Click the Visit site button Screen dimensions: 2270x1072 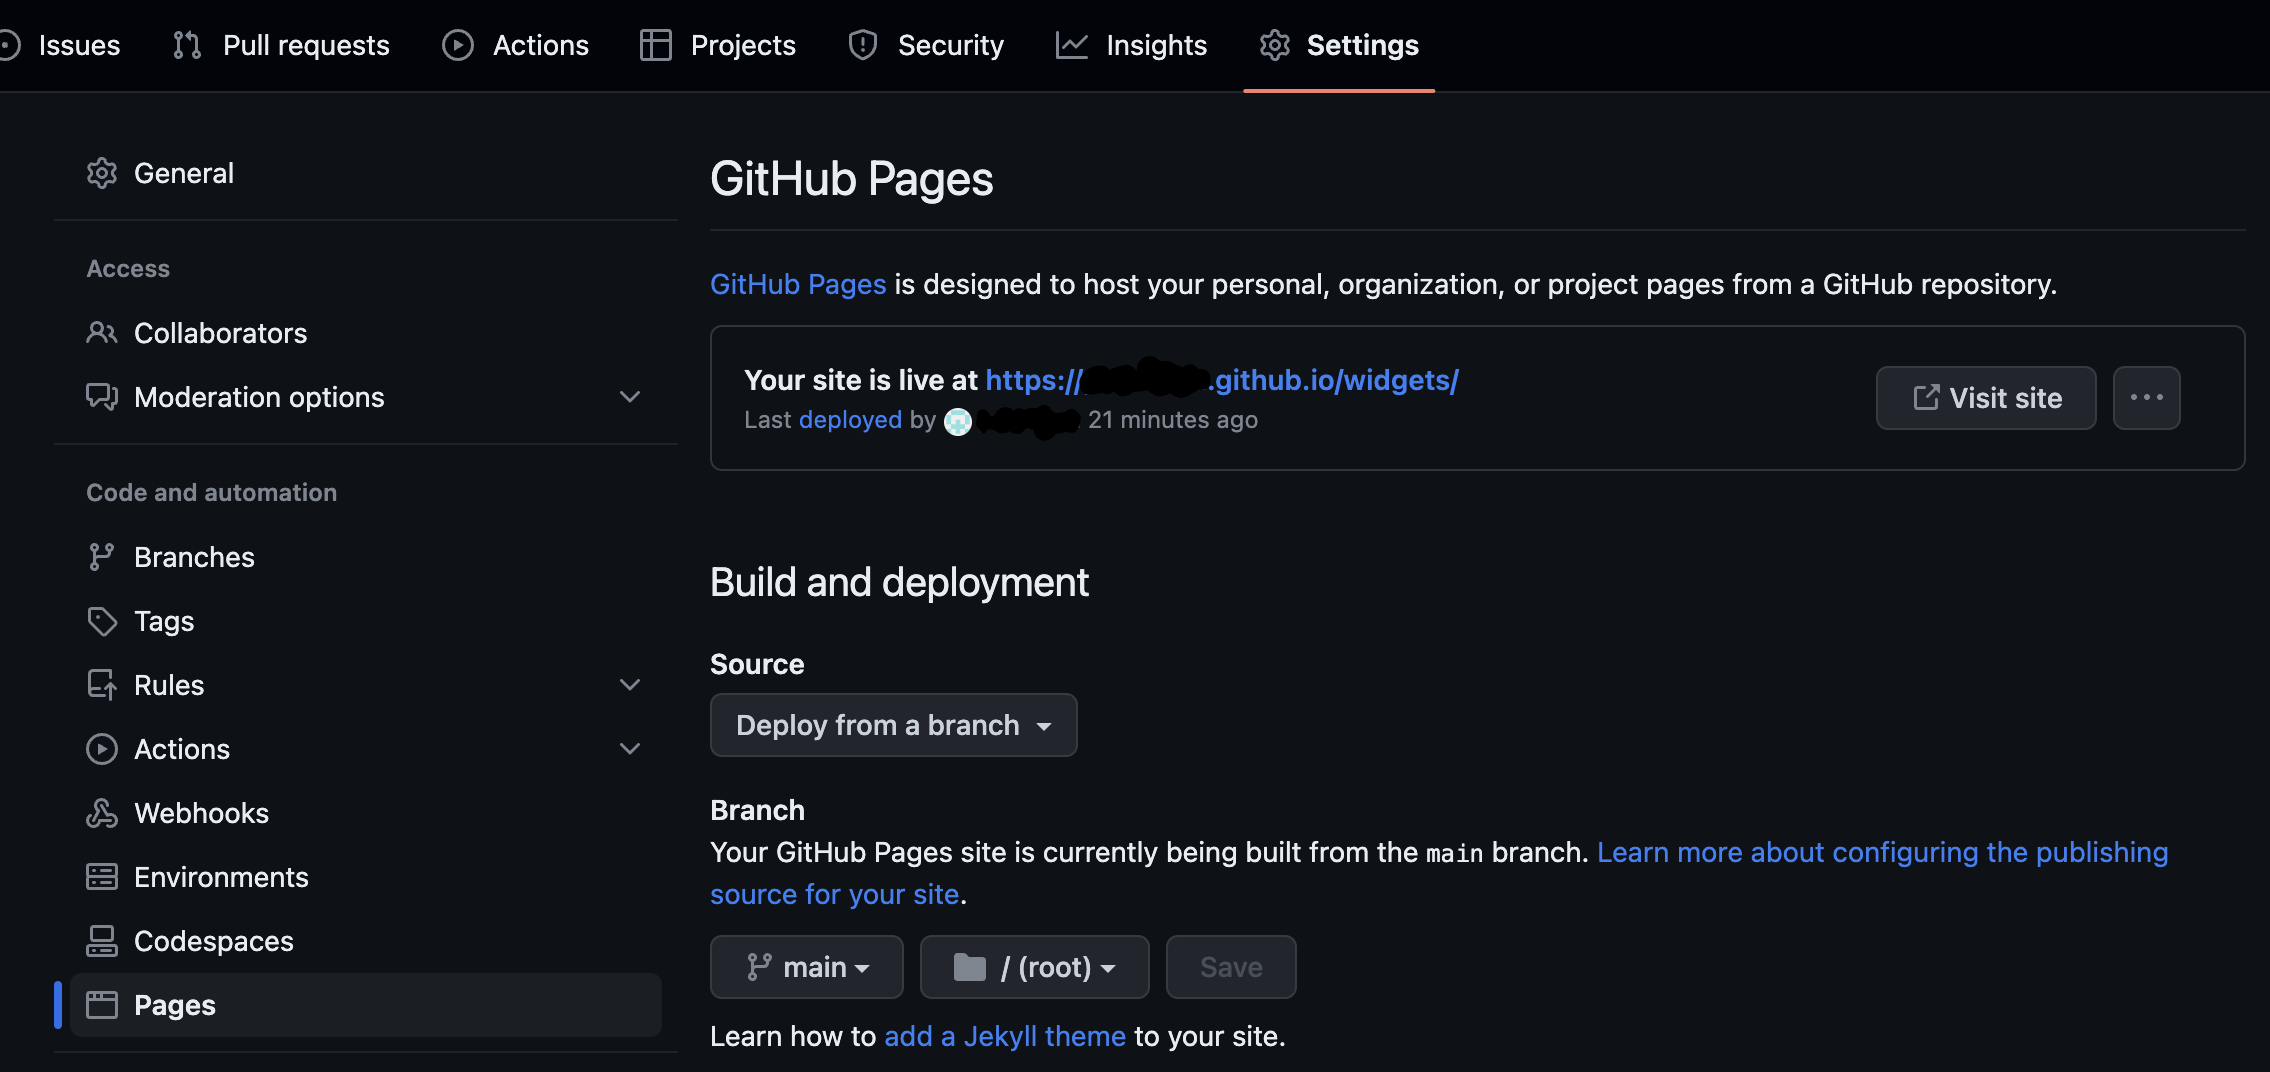pyautogui.click(x=1986, y=398)
